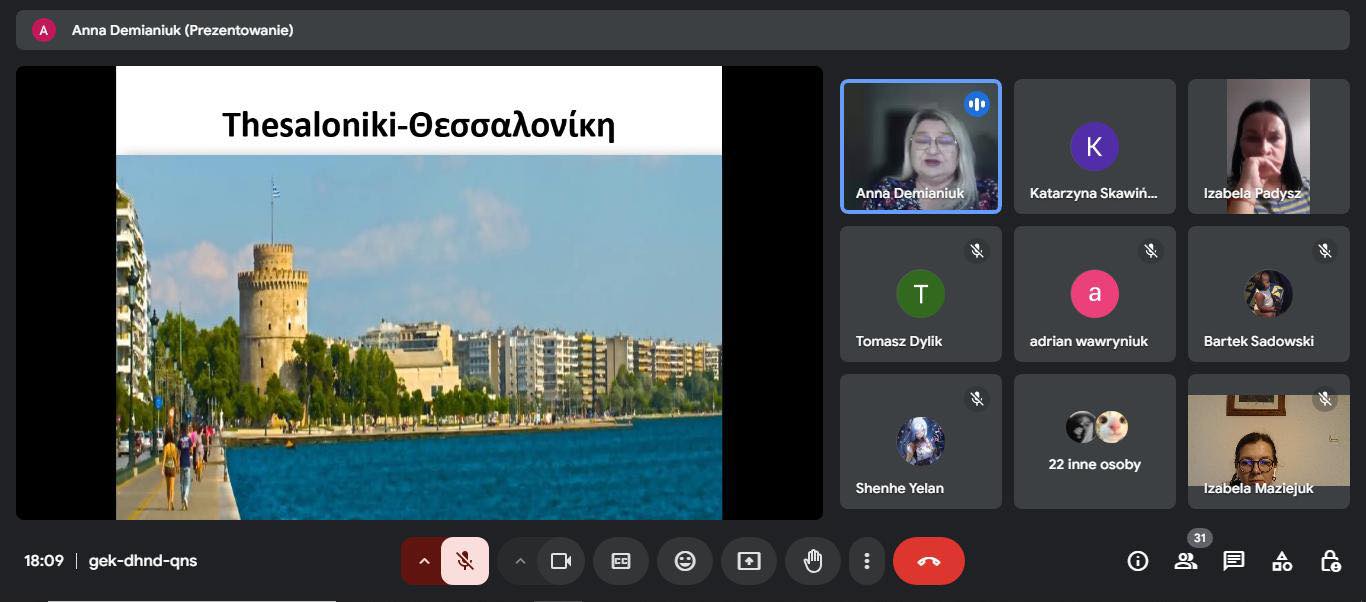This screenshot has width=1366, height=602.
Task: Turn on closed captions
Action: coord(621,561)
